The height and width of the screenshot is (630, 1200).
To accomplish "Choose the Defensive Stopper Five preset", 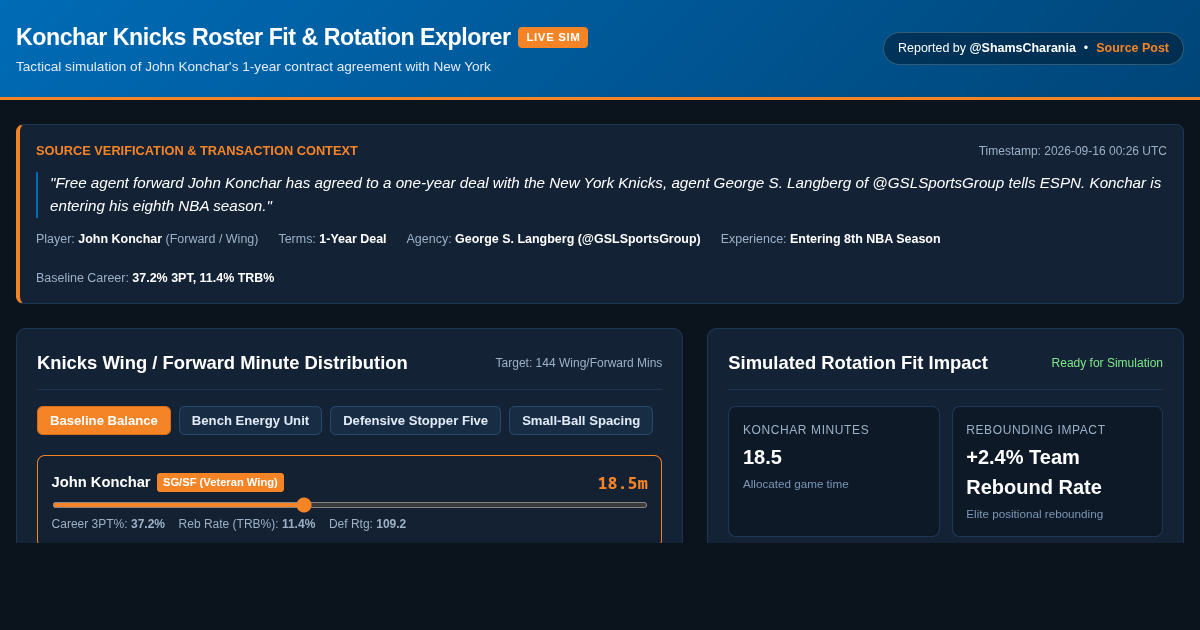I will coord(415,420).
